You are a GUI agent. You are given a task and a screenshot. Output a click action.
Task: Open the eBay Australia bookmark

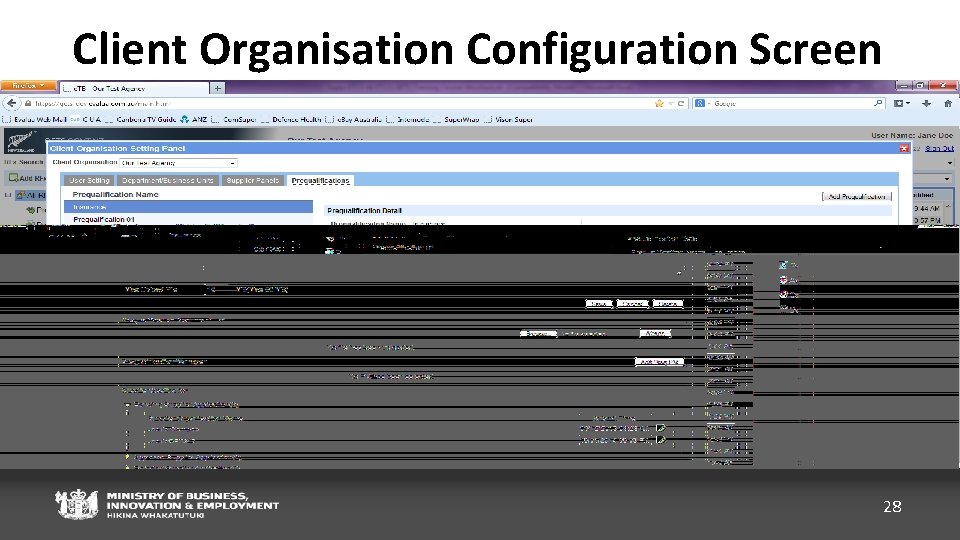tap(354, 119)
